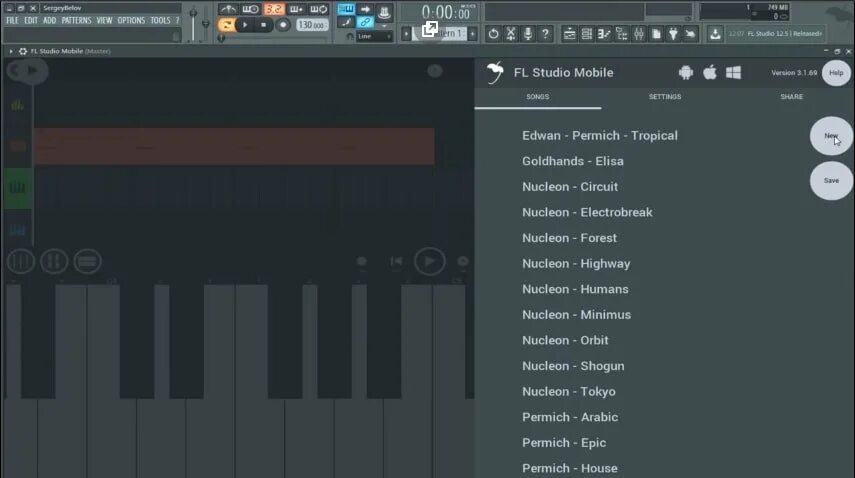Image resolution: width=855 pixels, height=478 pixels.
Task: Click the undo history circular arrow icon
Action: tap(493, 34)
